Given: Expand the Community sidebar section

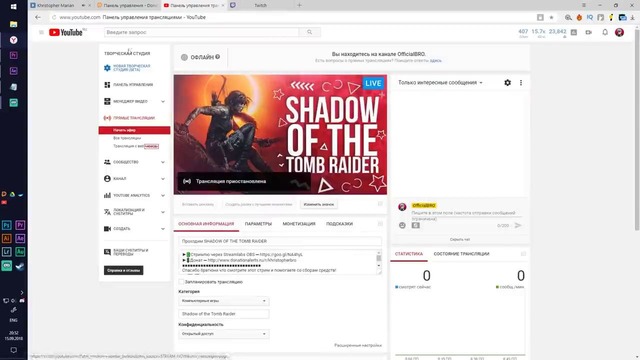Looking at the screenshot, I should [163, 162].
